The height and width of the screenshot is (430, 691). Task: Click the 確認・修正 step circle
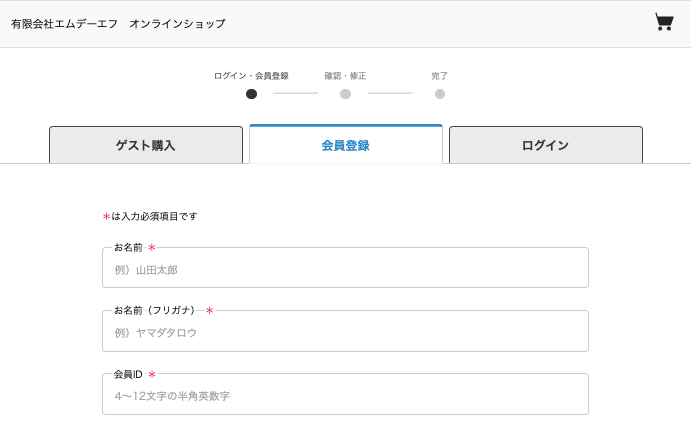345,94
